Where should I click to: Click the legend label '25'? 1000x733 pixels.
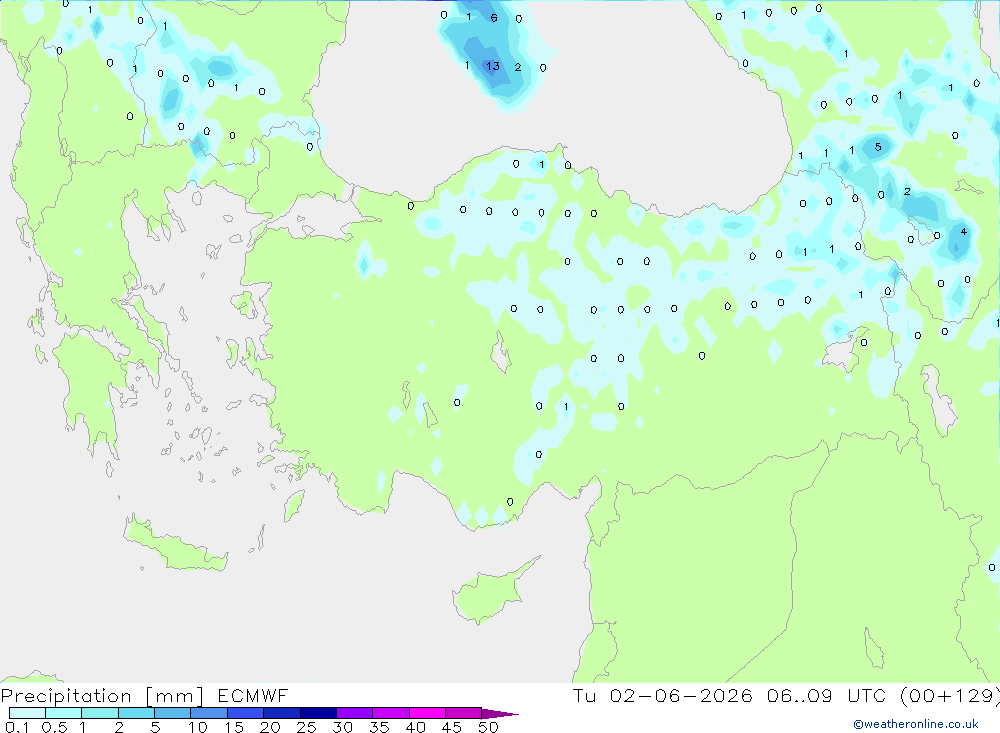point(306,727)
